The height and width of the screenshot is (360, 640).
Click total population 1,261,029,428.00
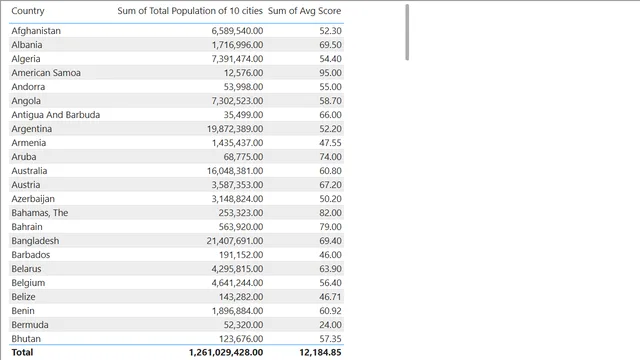tap(226, 352)
